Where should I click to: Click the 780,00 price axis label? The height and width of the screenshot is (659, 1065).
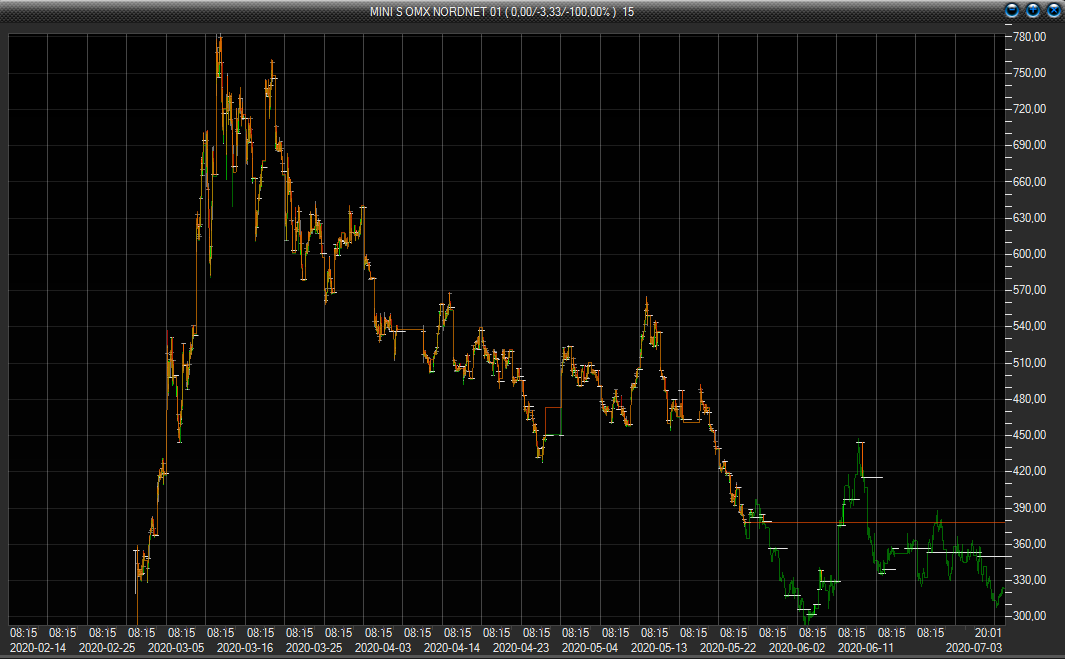(x=1029, y=37)
